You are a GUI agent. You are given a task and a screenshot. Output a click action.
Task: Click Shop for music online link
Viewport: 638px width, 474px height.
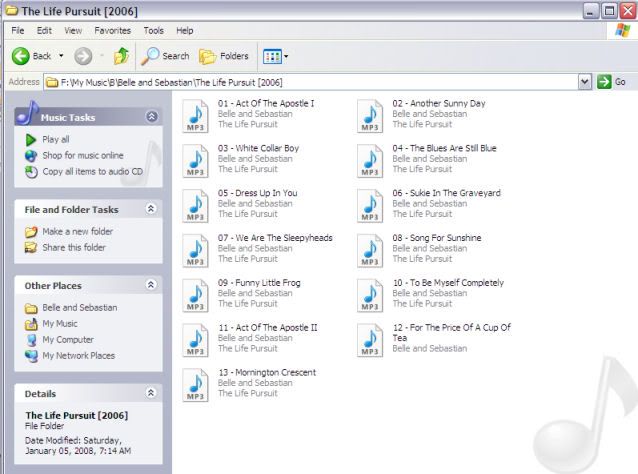tap(83, 155)
